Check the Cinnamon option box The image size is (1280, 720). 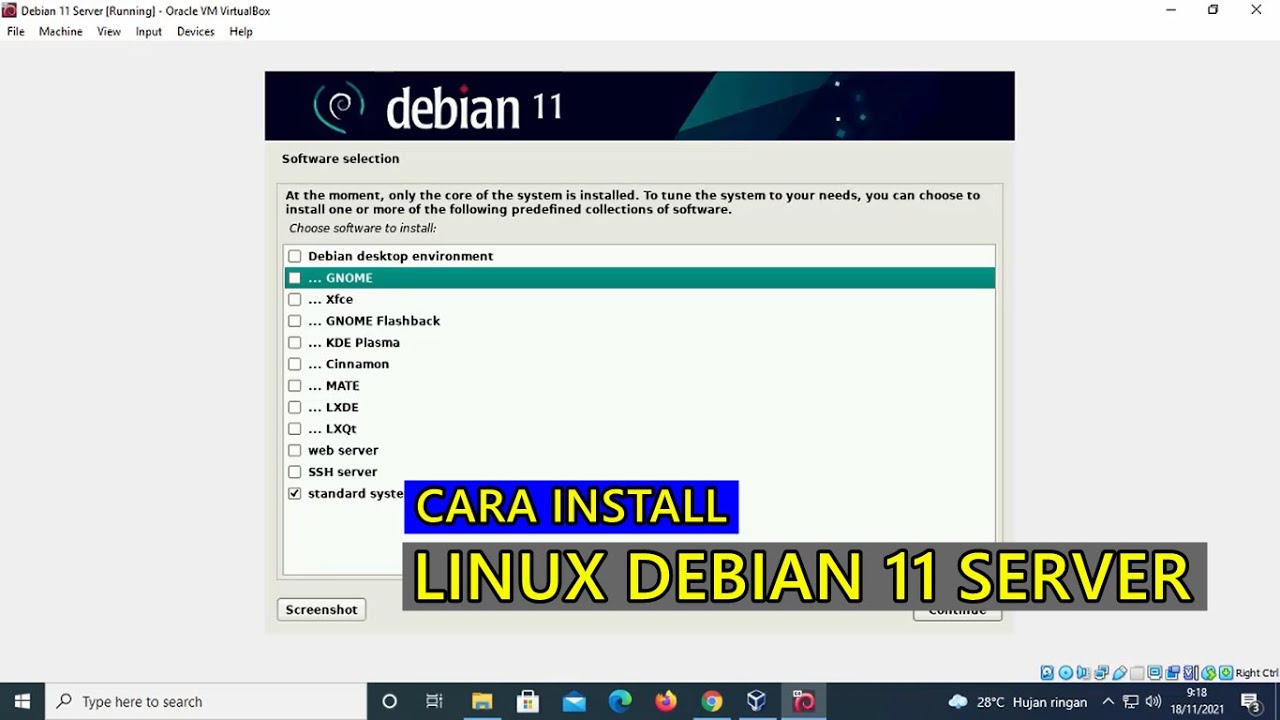294,364
